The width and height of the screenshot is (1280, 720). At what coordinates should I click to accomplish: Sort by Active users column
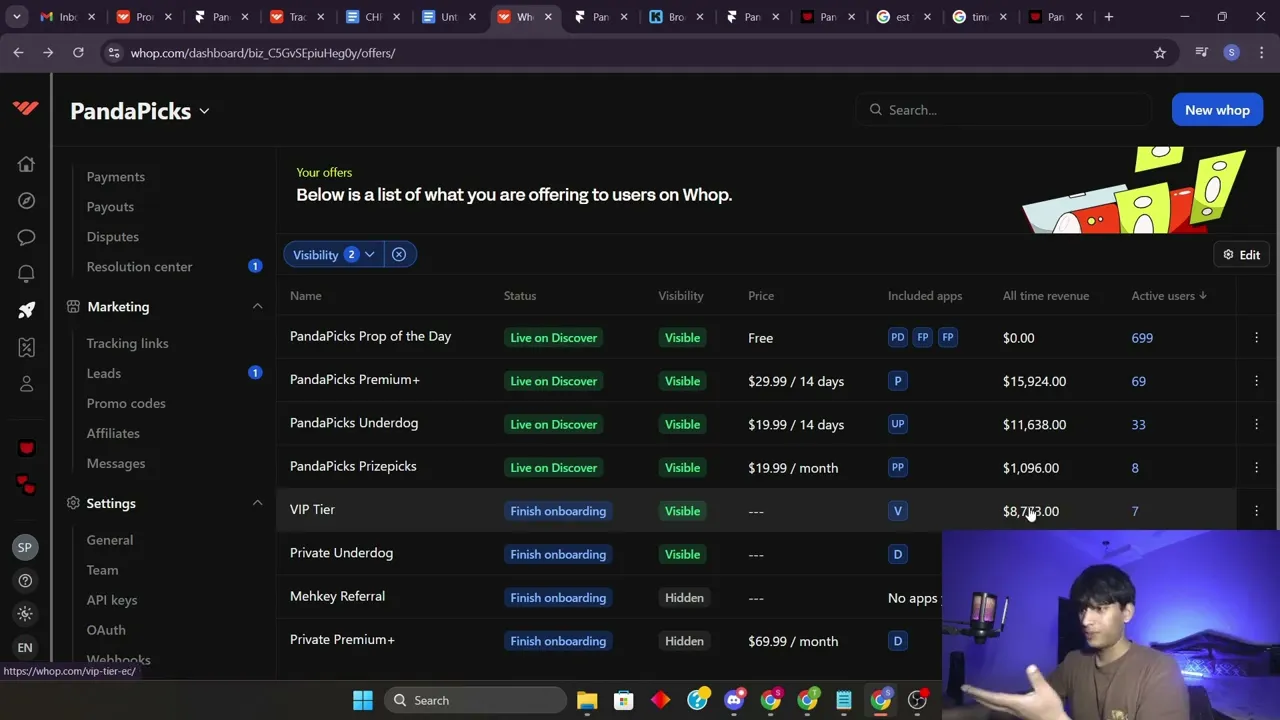point(1168,296)
